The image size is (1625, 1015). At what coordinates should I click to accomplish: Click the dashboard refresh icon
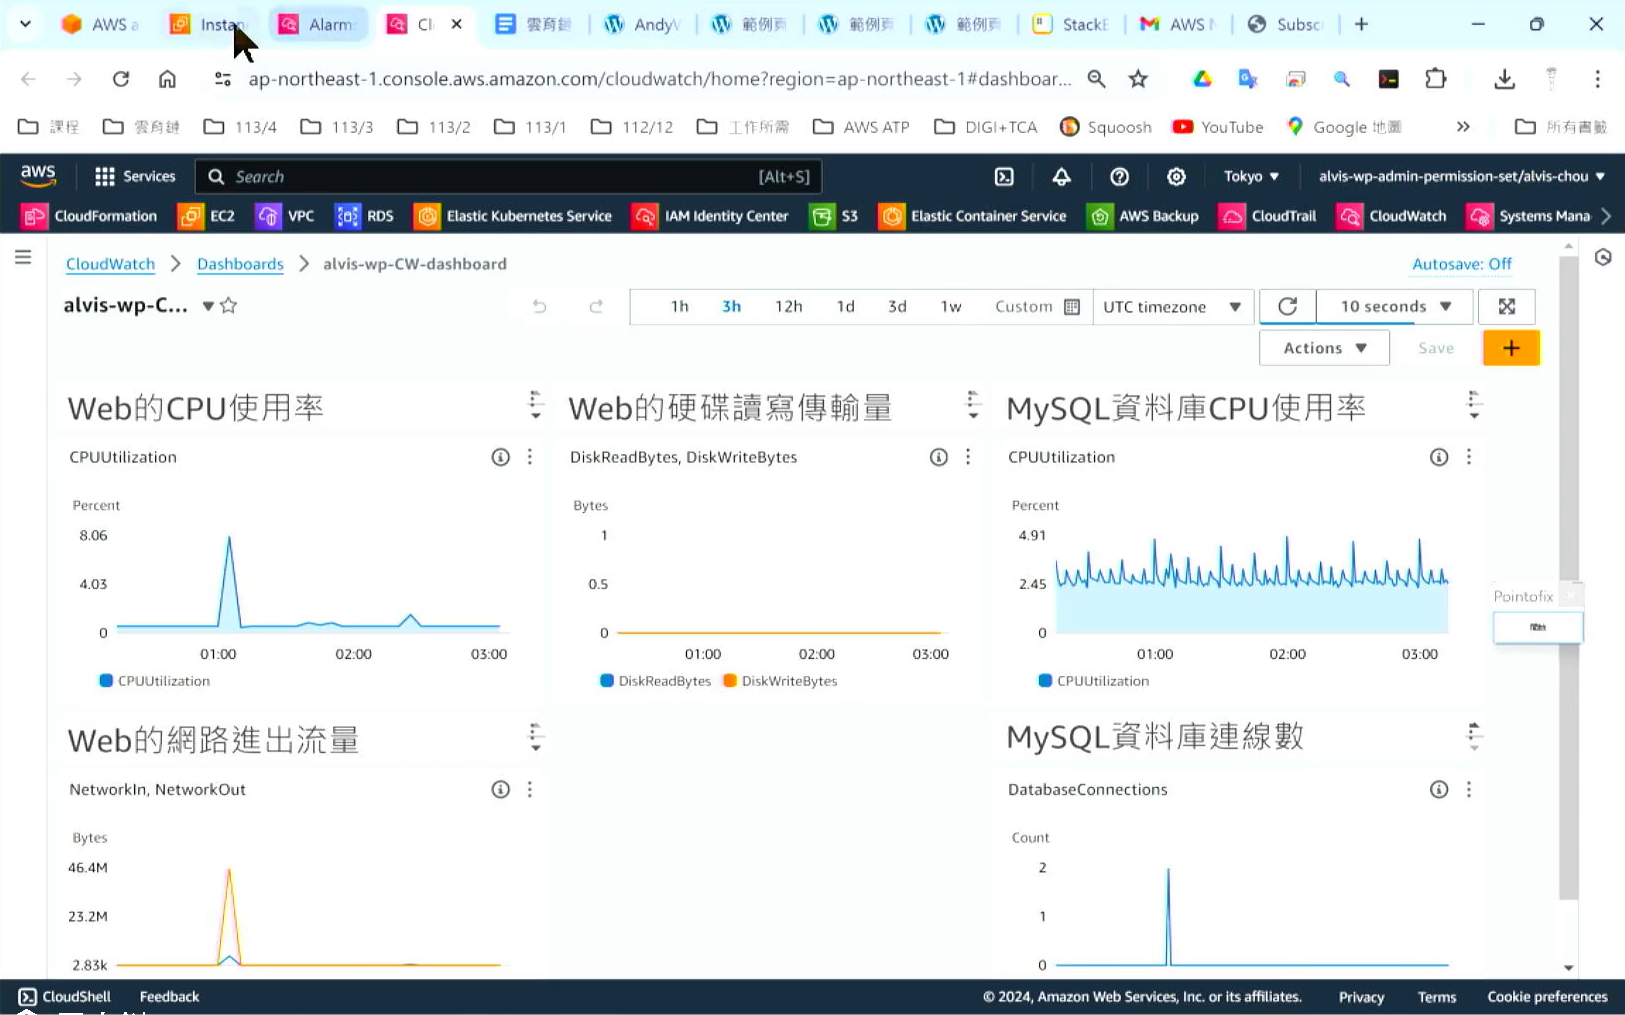pyautogui.click(x=1287, y=307)
